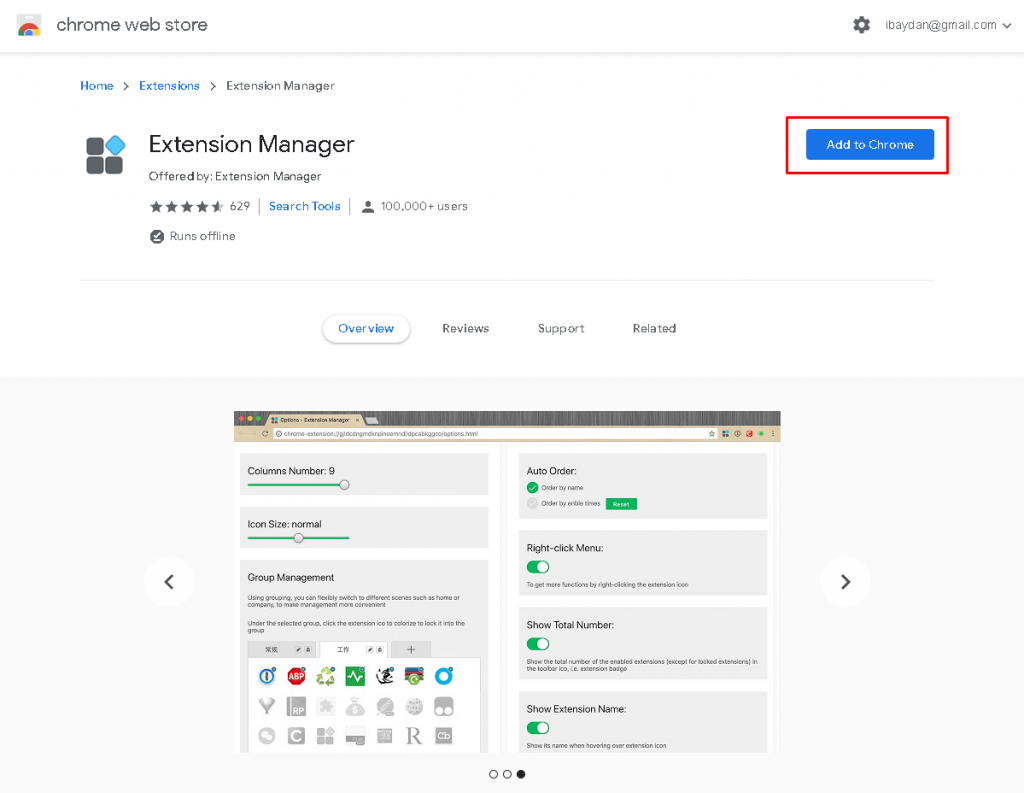The image size is (1024, 793).
Task: Check the Order by name option
Action: pos(532,487)
